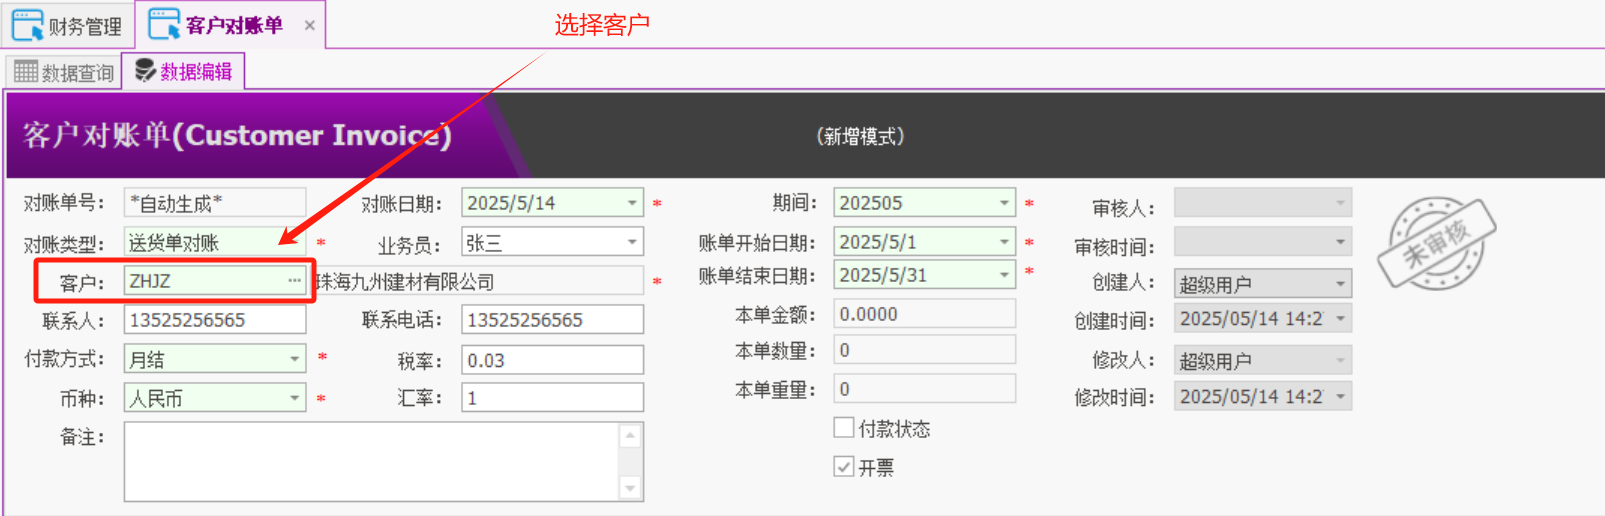Click the 客户对账单(Customer Invoice) title
1605x516 pixels.
(x=237, y=135)
